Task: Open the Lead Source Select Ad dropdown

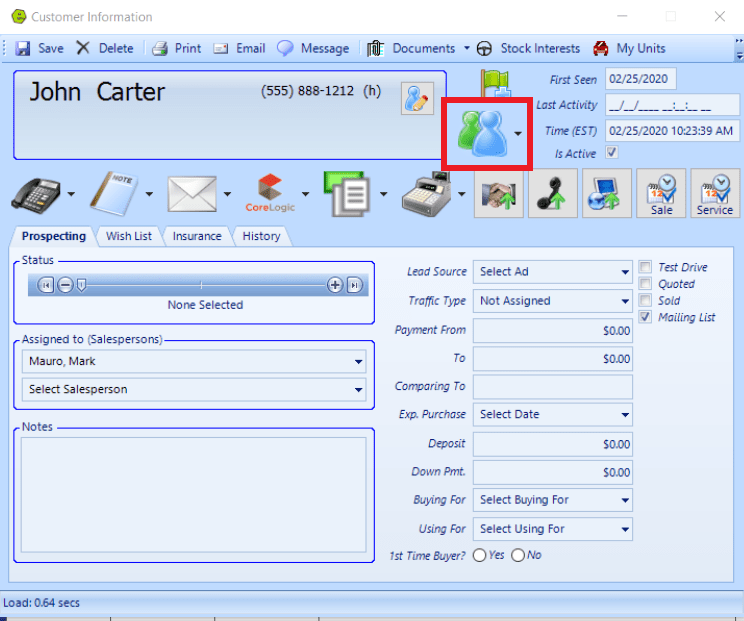Action: pos(553,272)
